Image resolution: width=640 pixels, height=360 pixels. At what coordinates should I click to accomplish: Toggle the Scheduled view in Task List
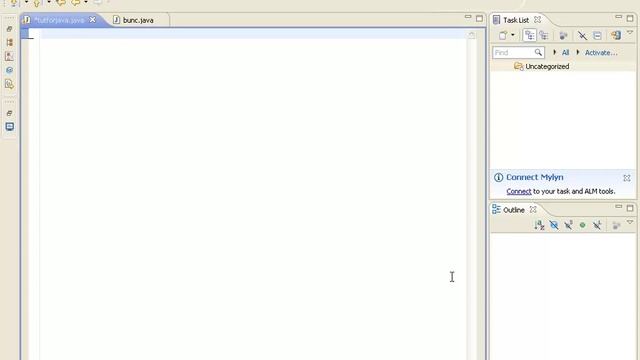click(x=544, y=36)
